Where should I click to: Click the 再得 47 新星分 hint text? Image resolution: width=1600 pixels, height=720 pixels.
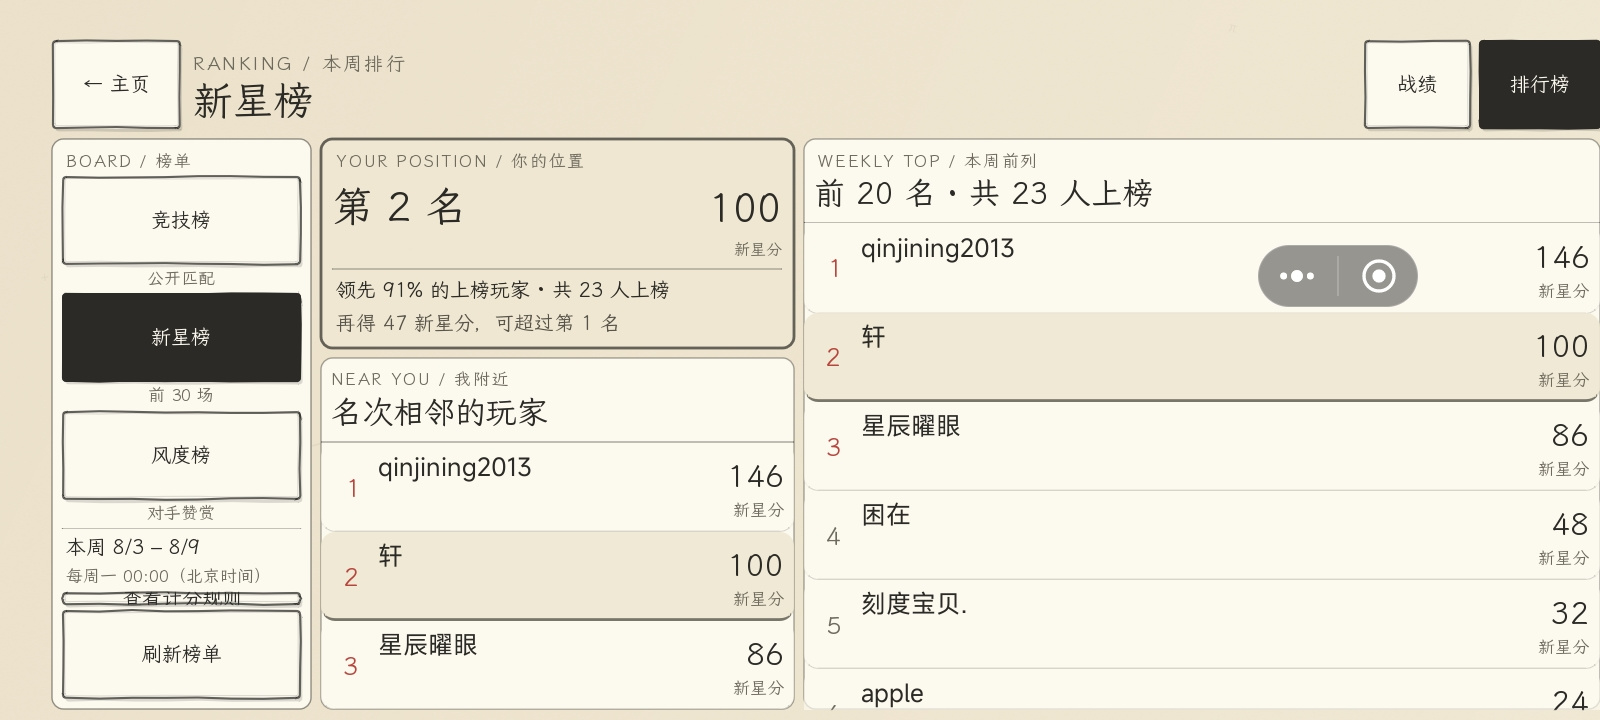[x=477, y=323]
